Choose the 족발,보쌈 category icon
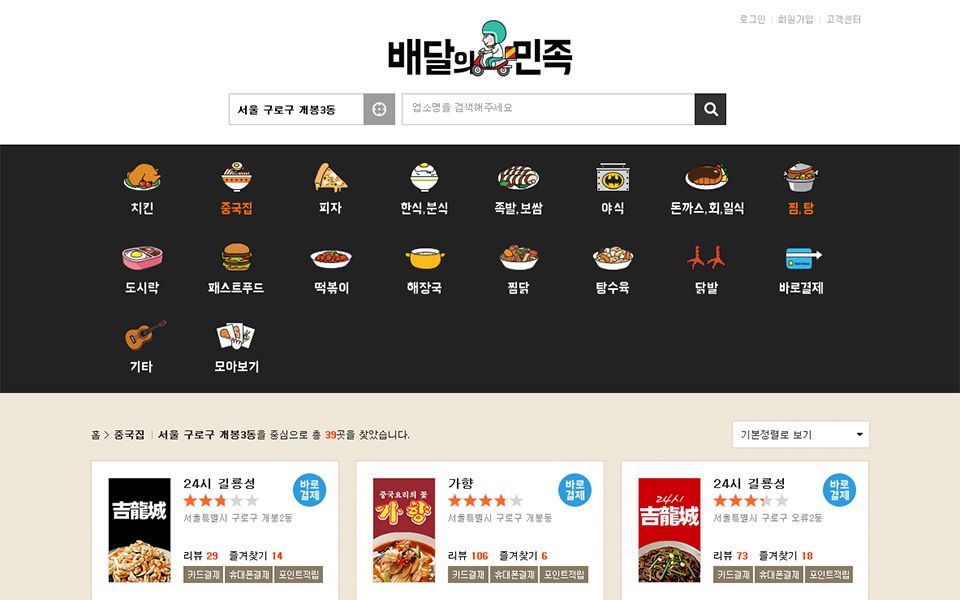Image resolution: width=960 pixels, height=600 pixels. click(x=518, y=177)
